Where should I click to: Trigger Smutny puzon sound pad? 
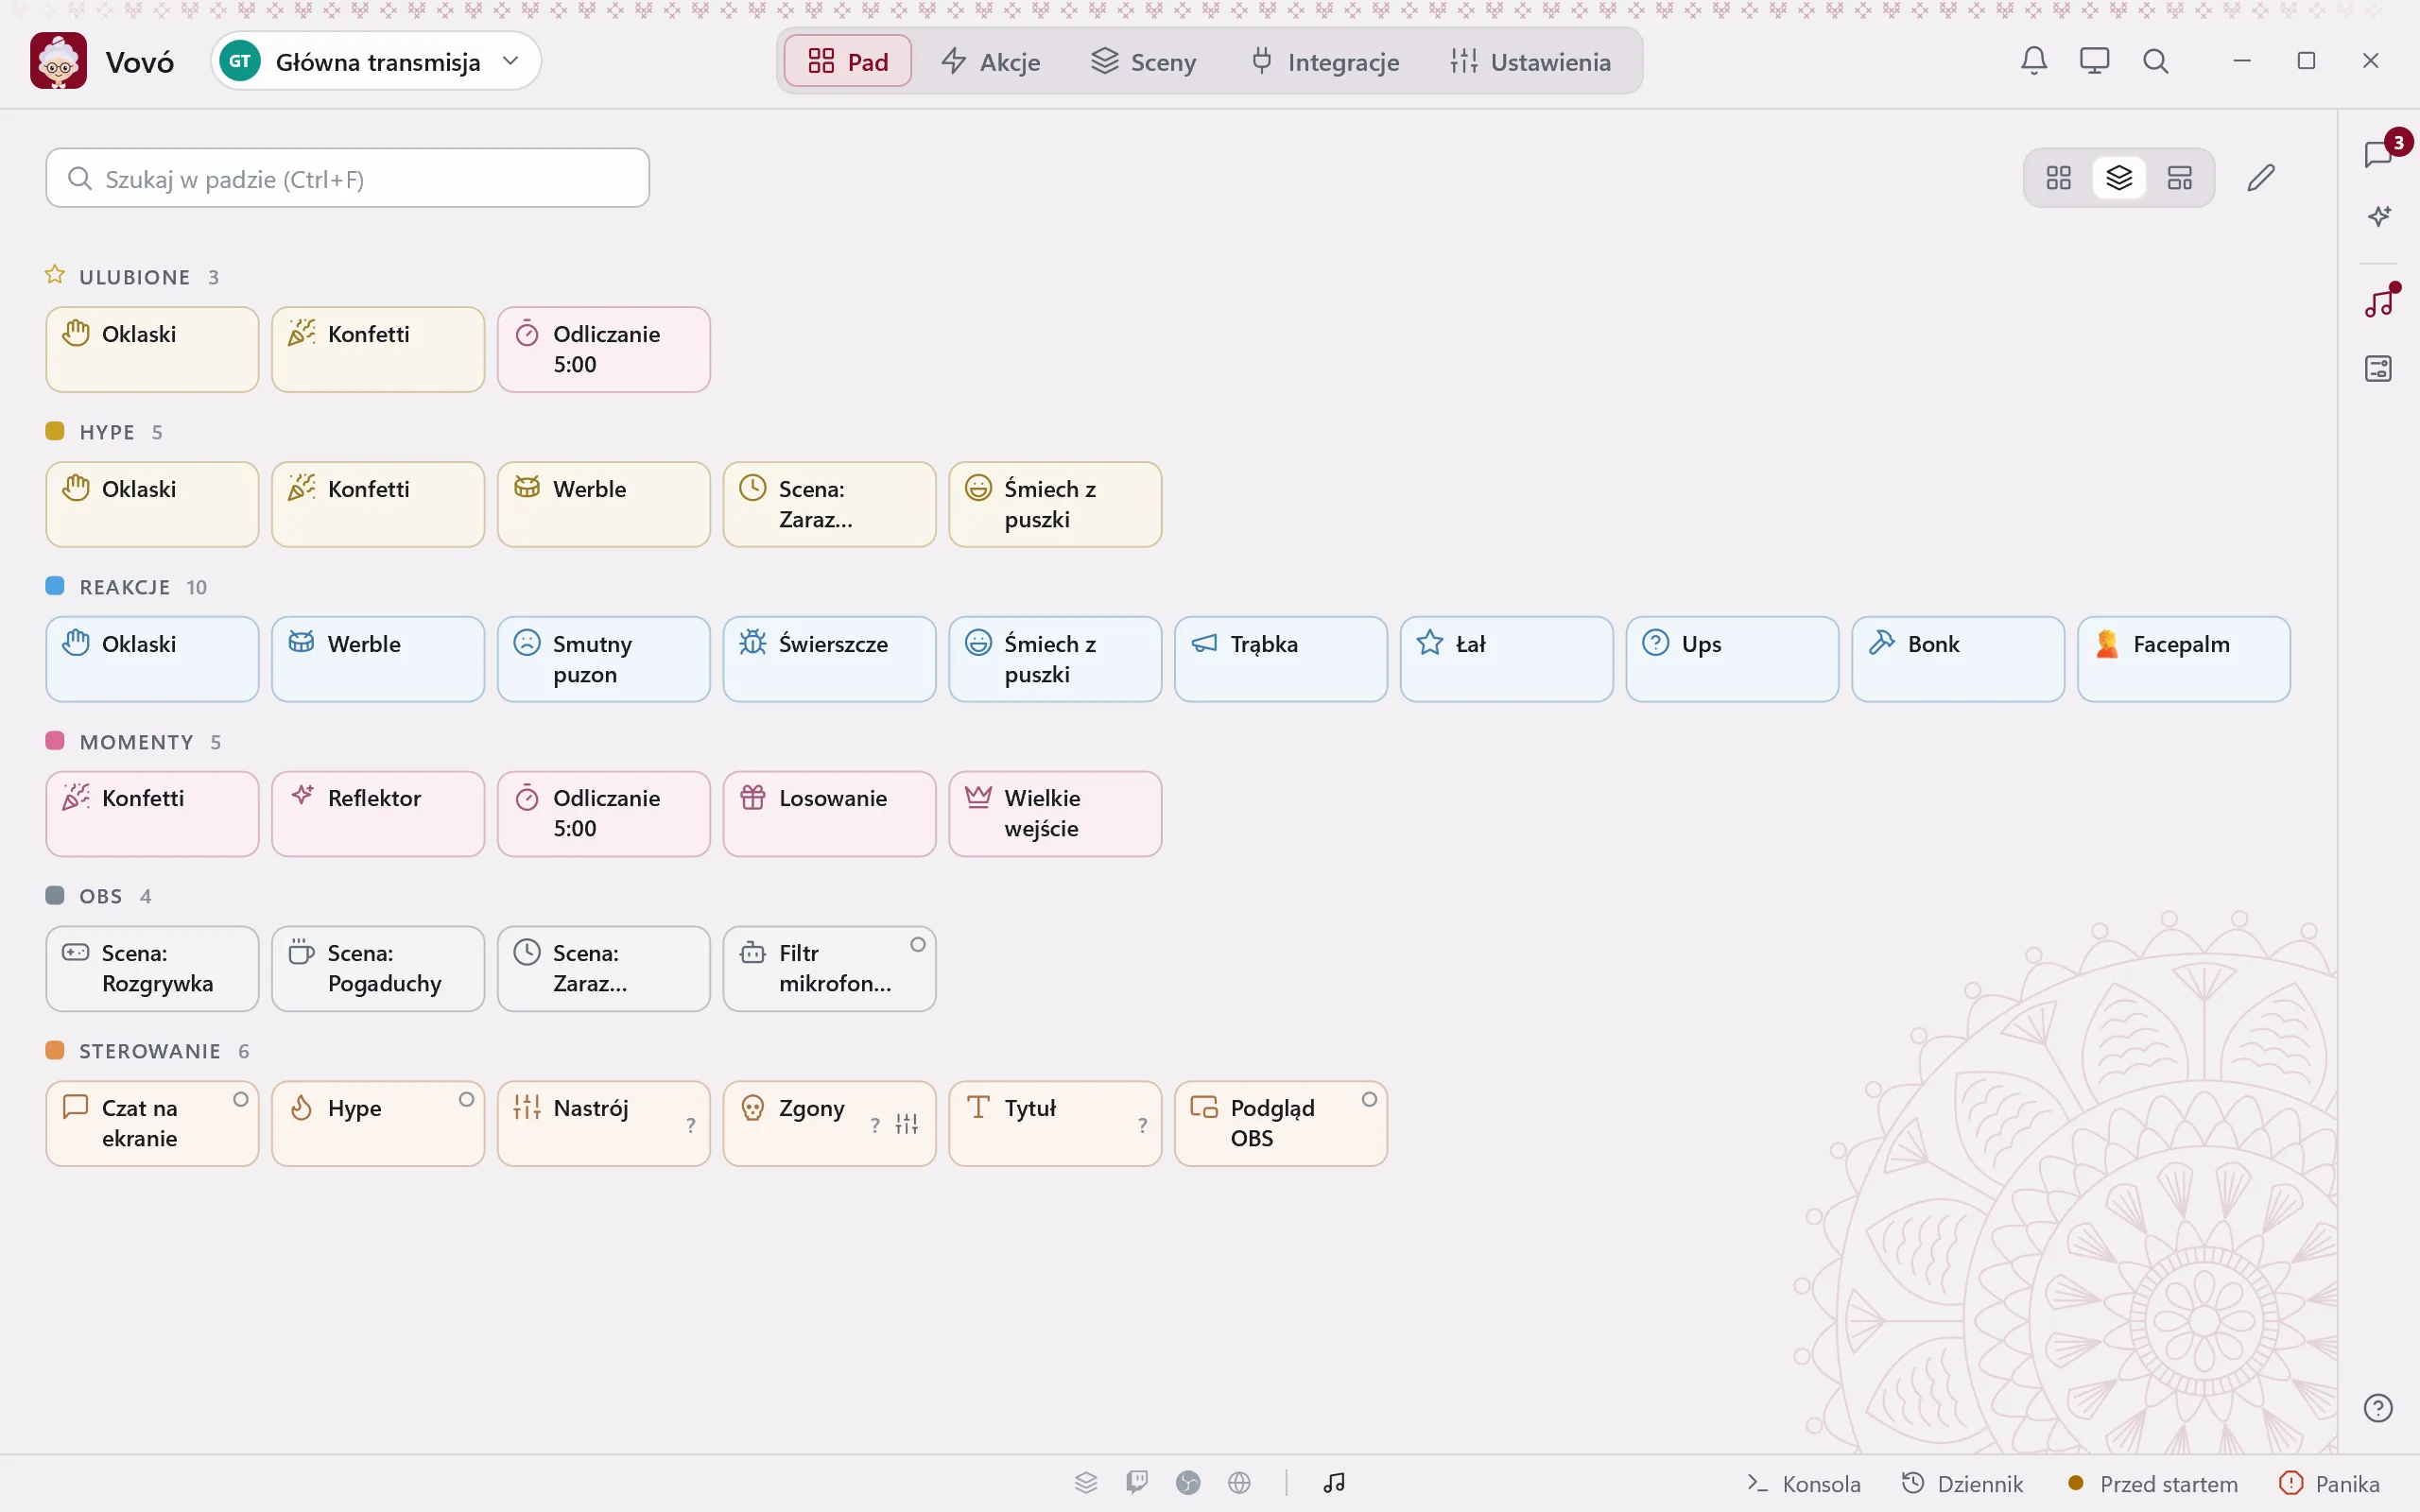click(x=604, y=659)
